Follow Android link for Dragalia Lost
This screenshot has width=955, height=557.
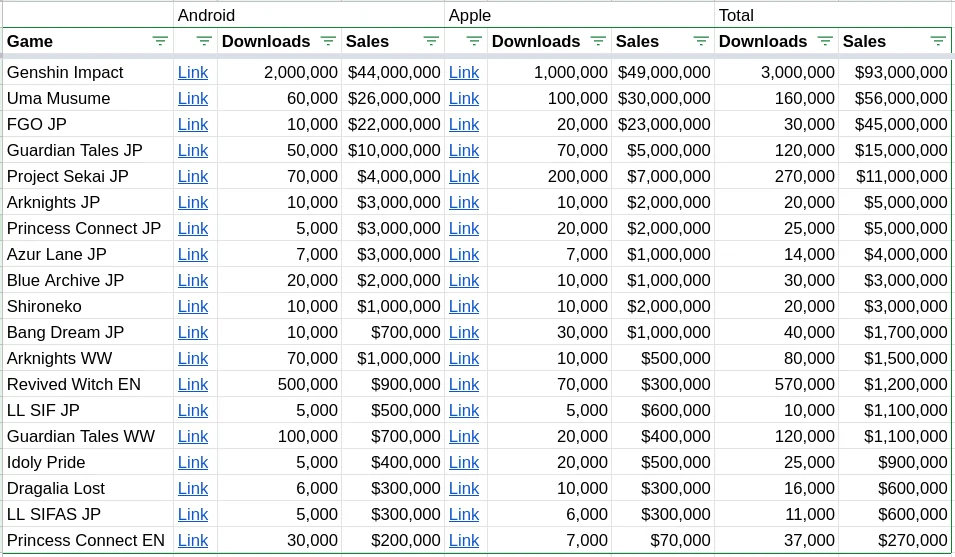click(193, 488)
